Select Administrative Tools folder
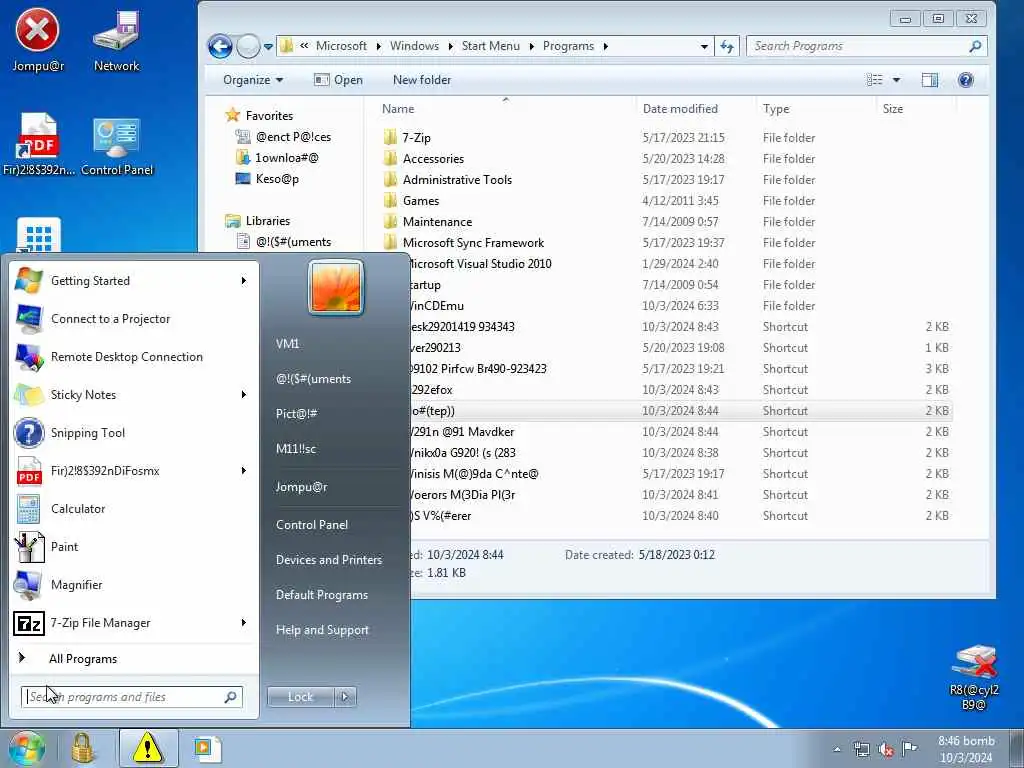The width and height of the screenshot is (1024, 768). [x=457, y=180]
